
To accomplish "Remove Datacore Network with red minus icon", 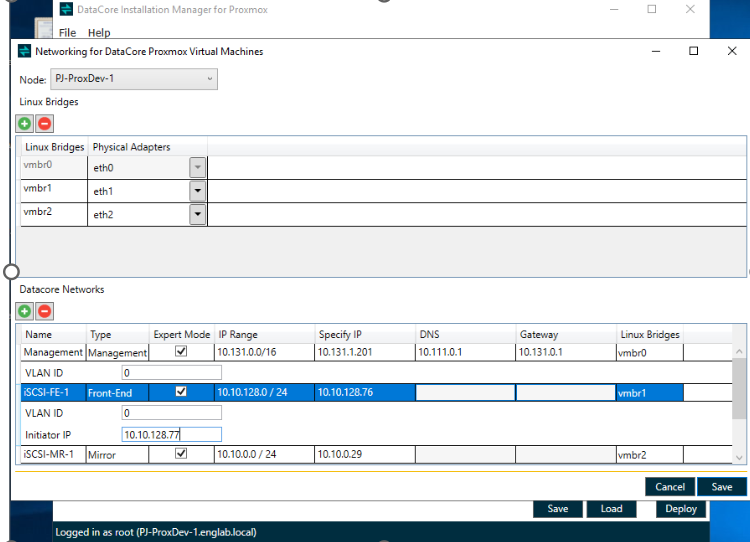I will (44, 311).
